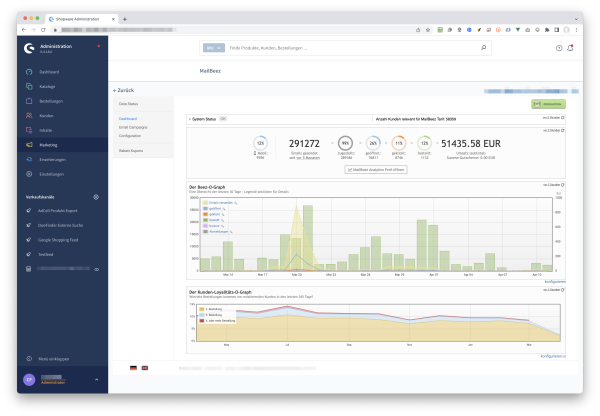Click the Erweiterungen plugin icon
Image resolution: width=600 pixels, height=416 pixels.
pos(29,160)
